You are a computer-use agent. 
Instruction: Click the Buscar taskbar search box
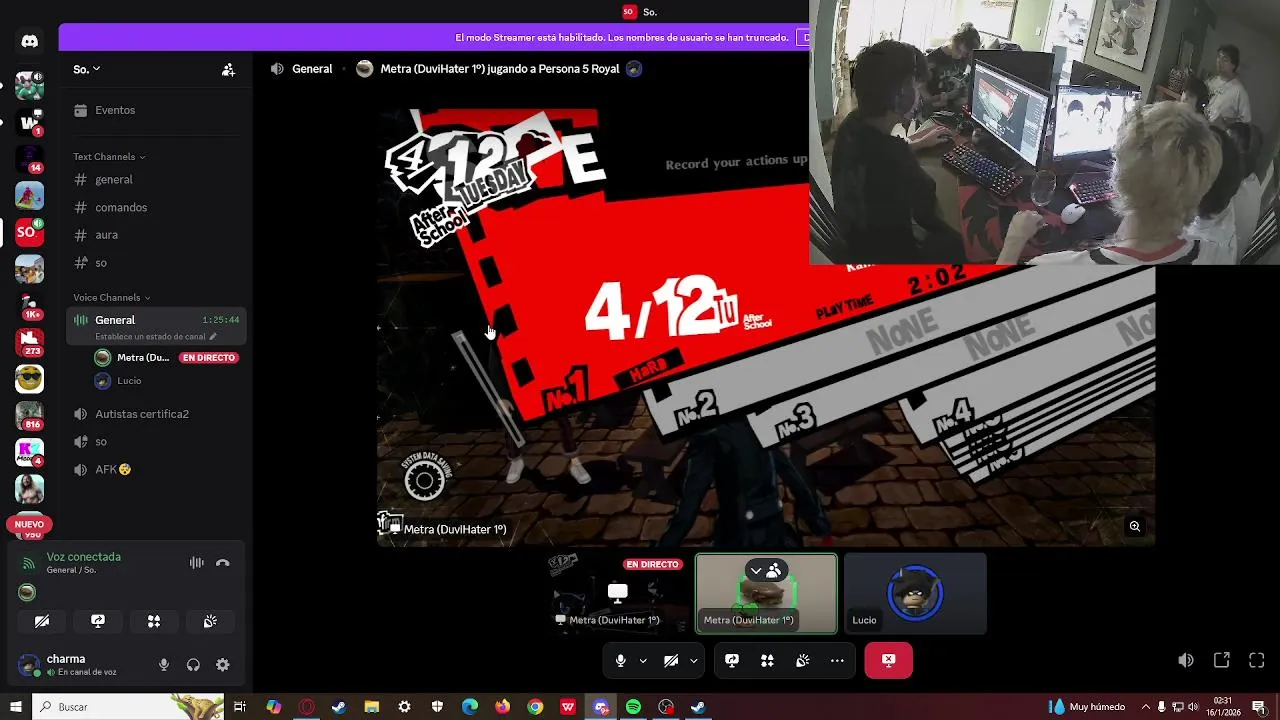tap(128, 707)
